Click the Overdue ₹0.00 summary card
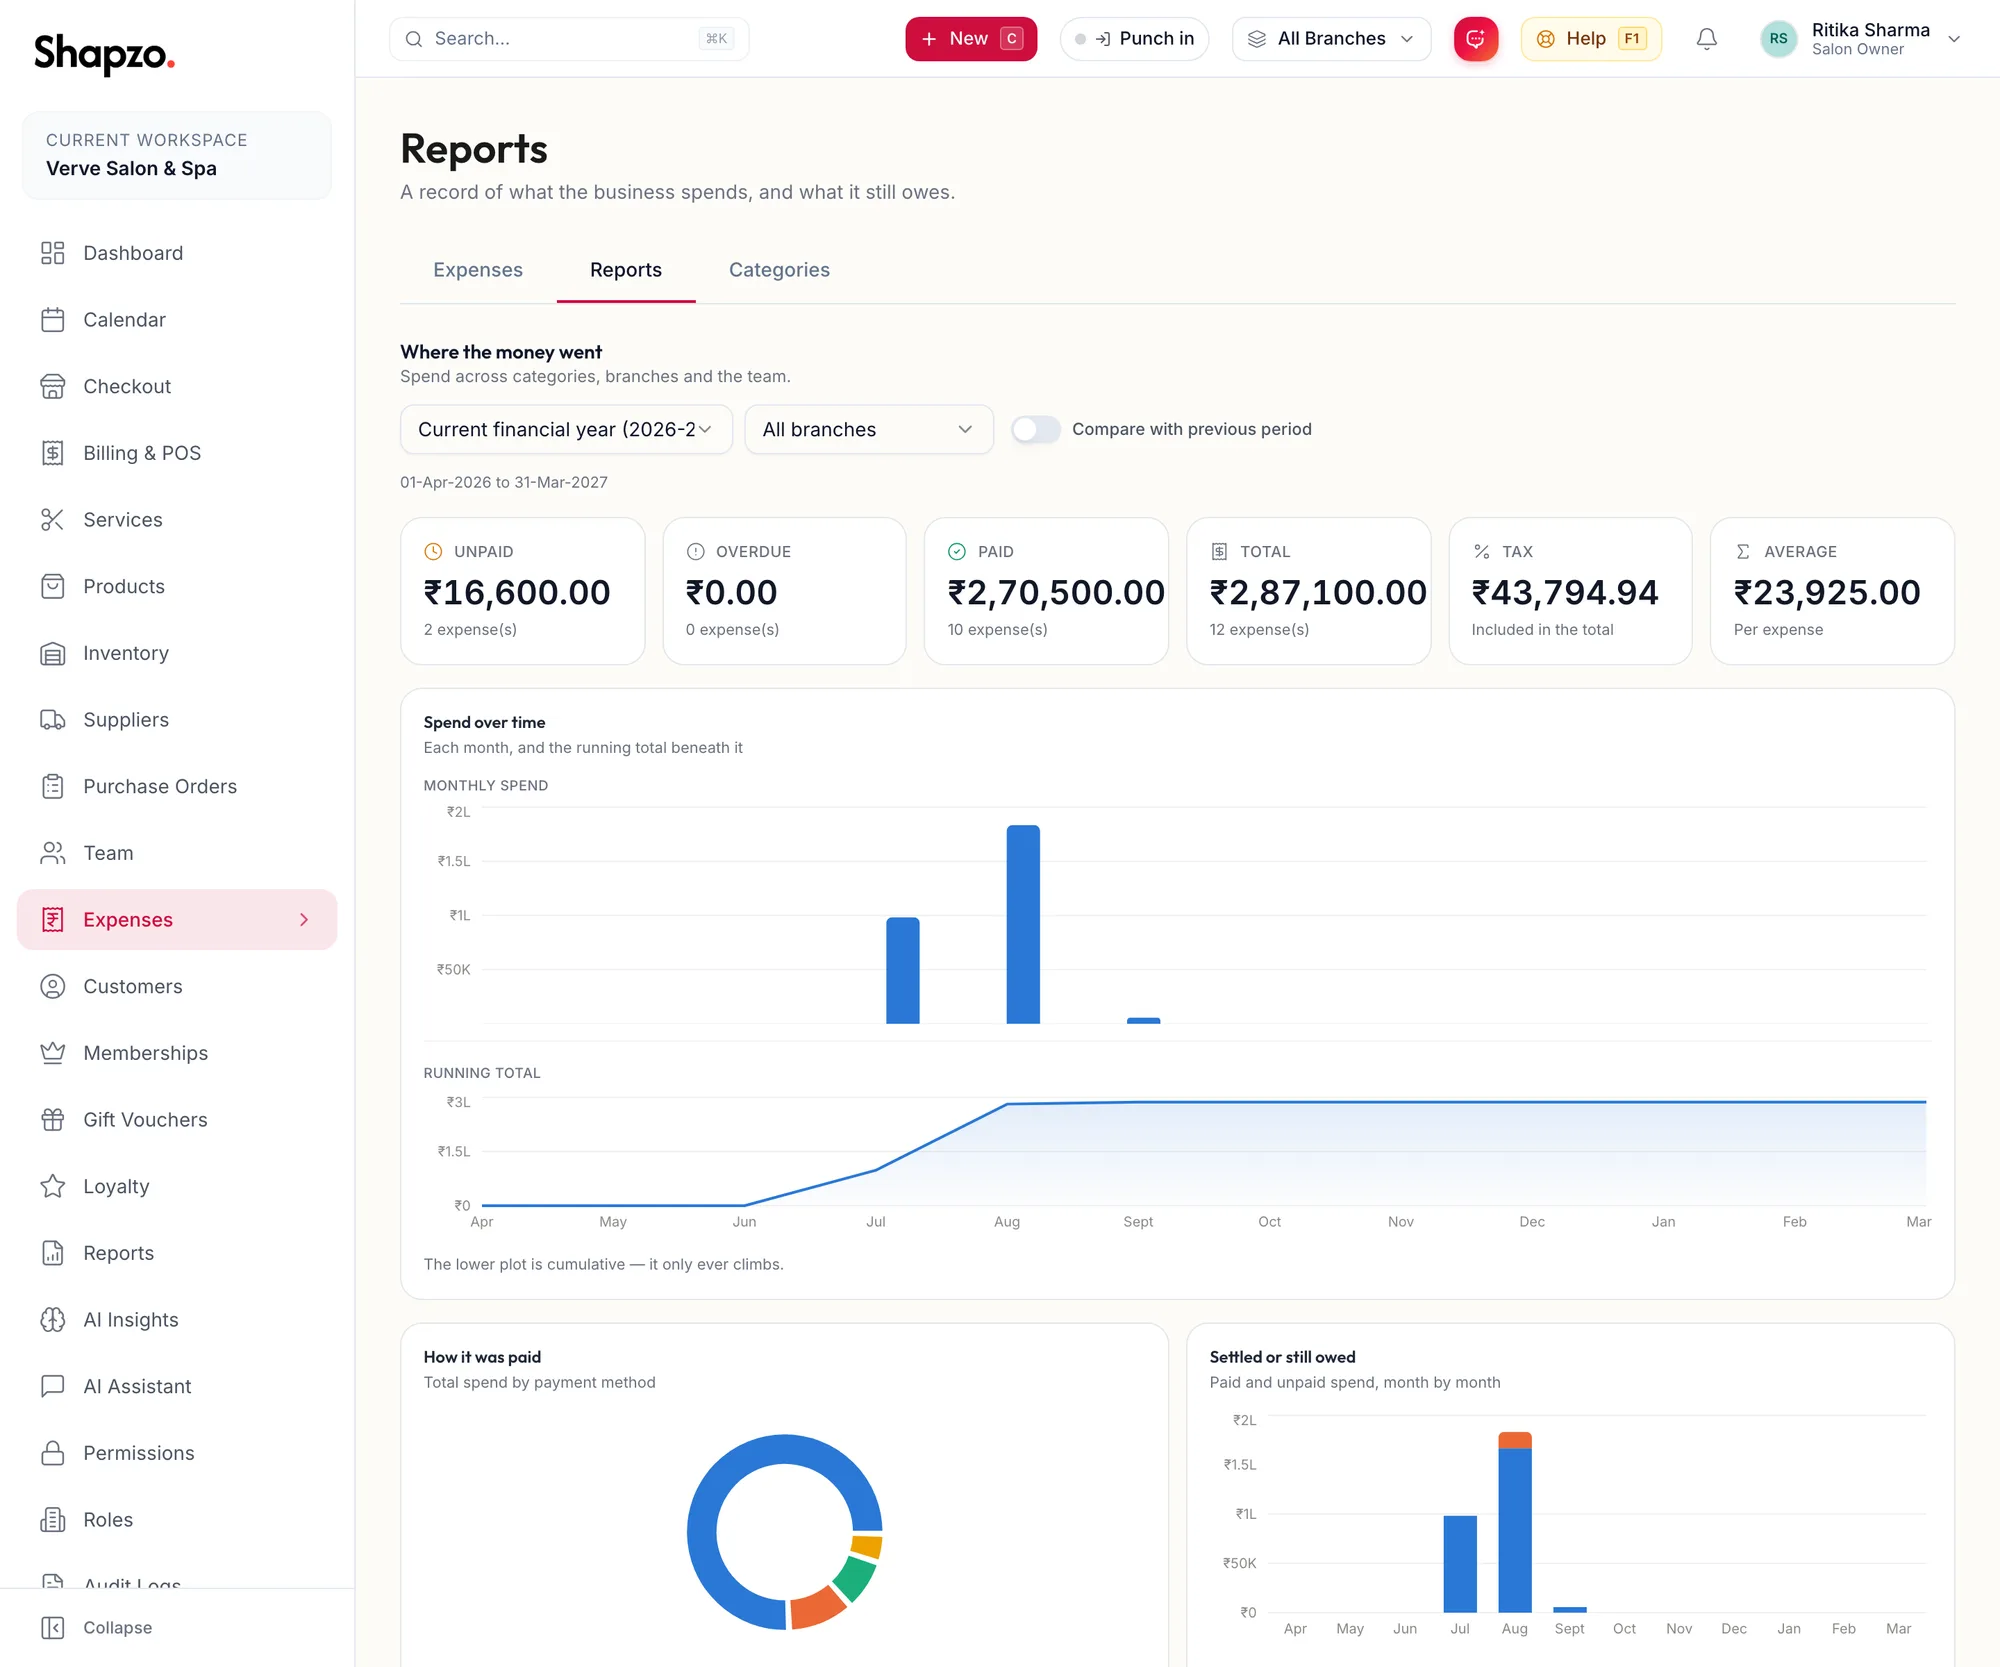Screen dimensions: 2000x1667 (x=785, y=591)
